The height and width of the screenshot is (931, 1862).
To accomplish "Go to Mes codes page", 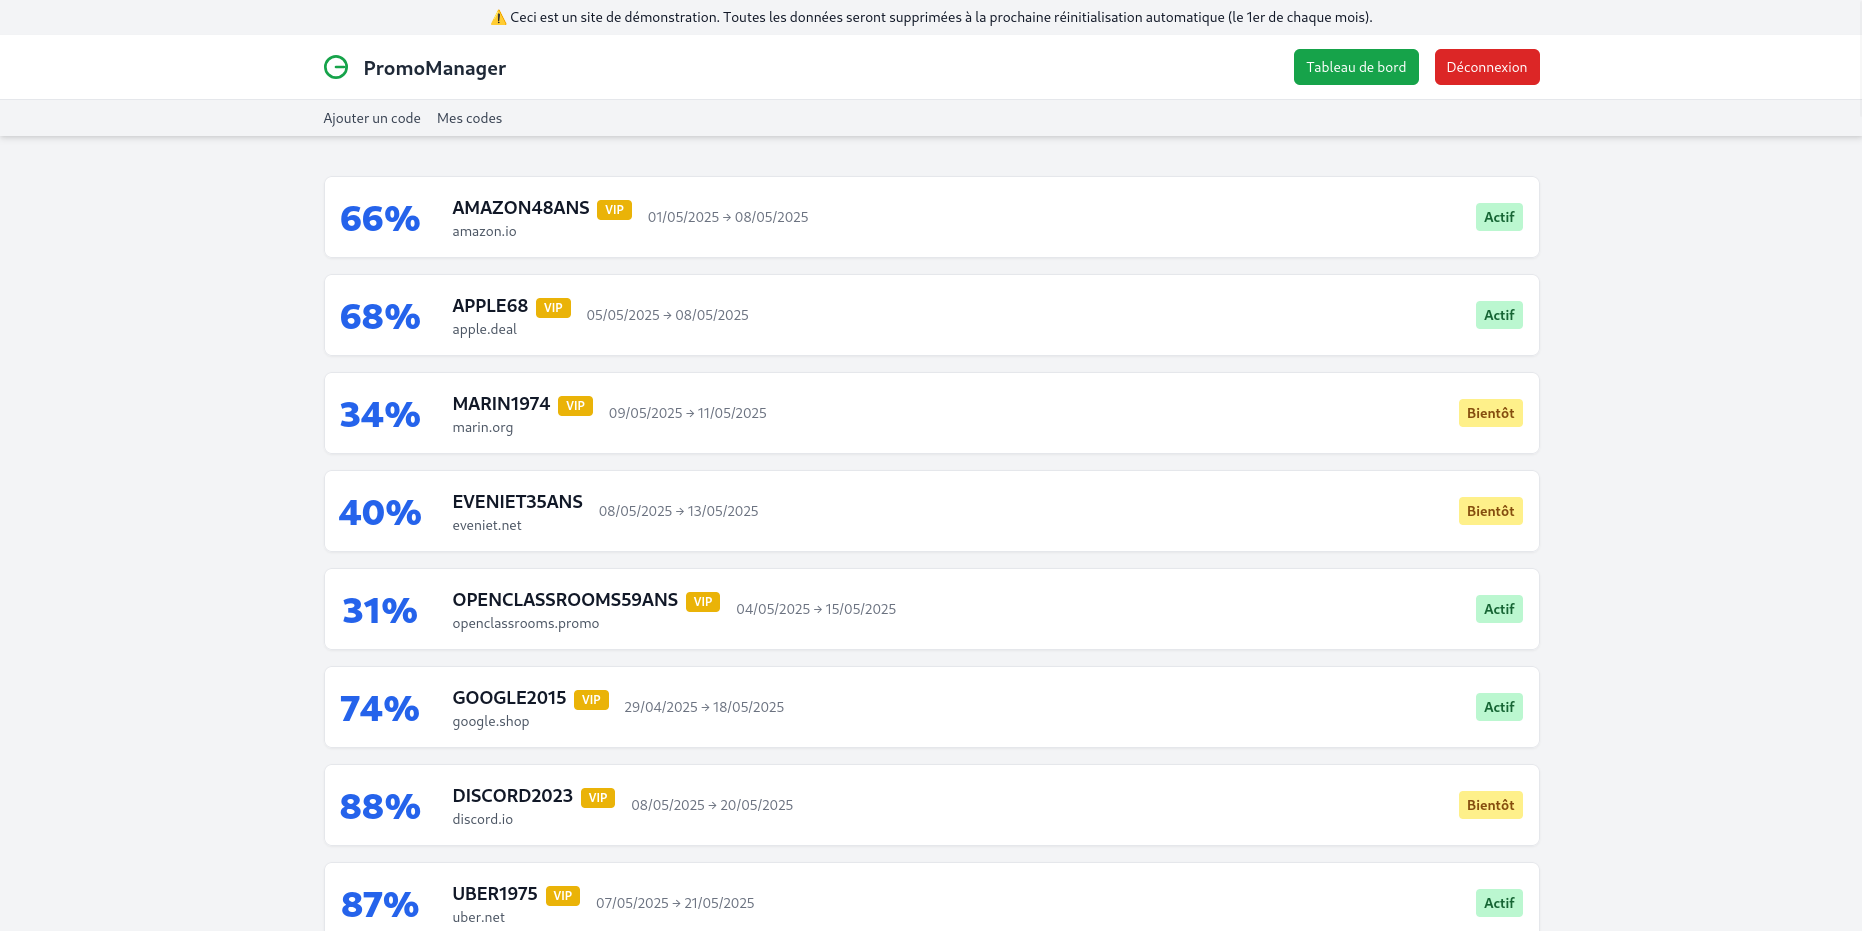I will point(469,118).
